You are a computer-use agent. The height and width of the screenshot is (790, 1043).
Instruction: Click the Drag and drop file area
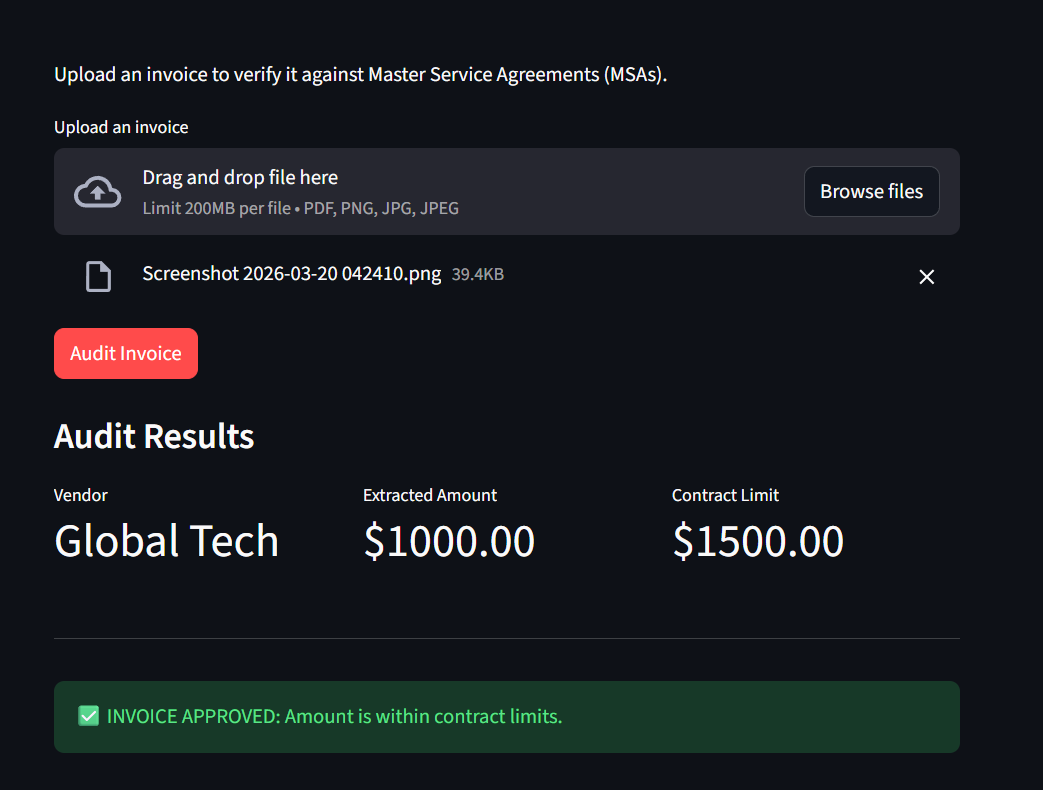tap(507, 192)
